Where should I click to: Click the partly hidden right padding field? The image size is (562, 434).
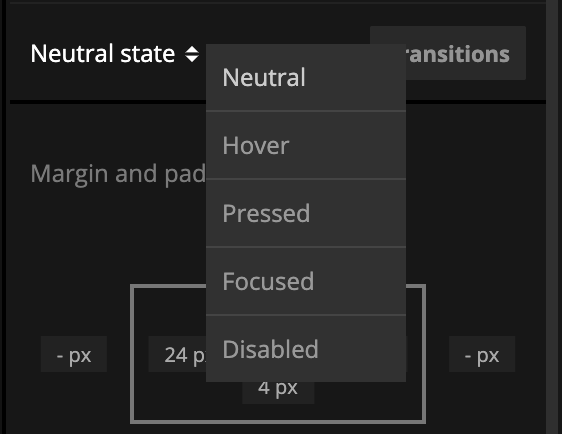pyautogui.click(x=407, y=354)
